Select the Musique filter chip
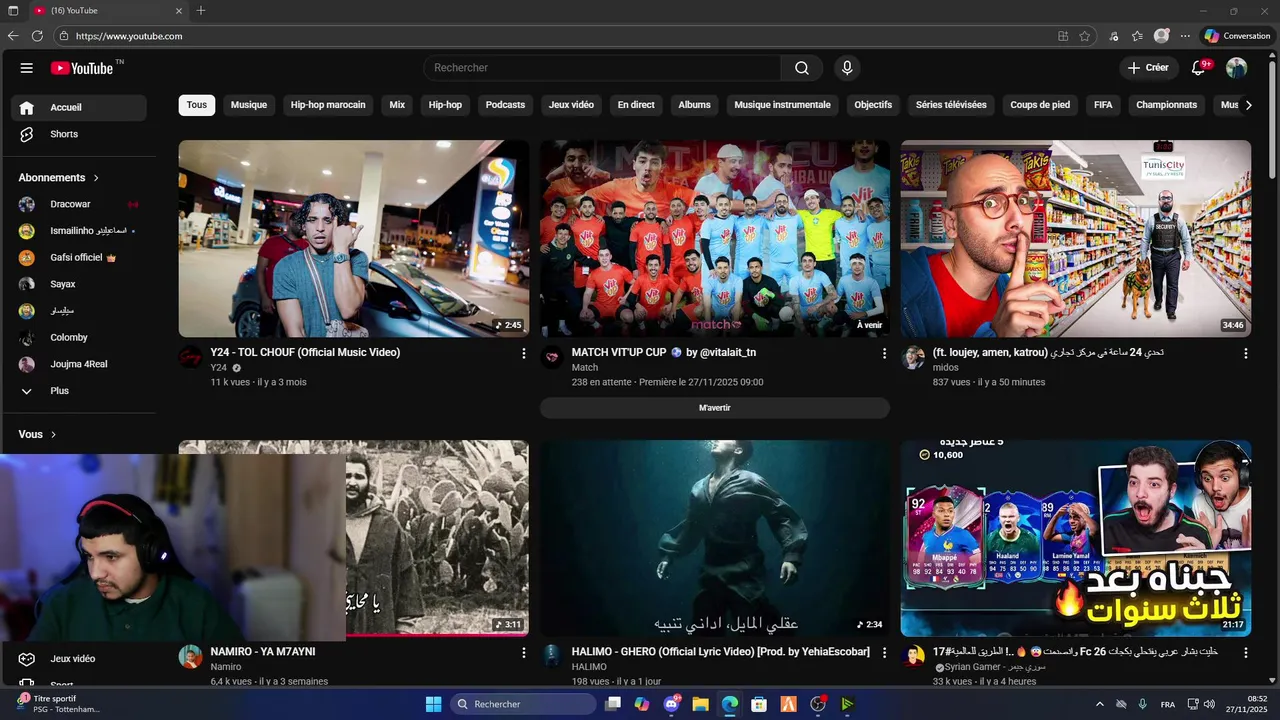The height and width of the screenshot is (720, 1280). click(x=249, y=105)
